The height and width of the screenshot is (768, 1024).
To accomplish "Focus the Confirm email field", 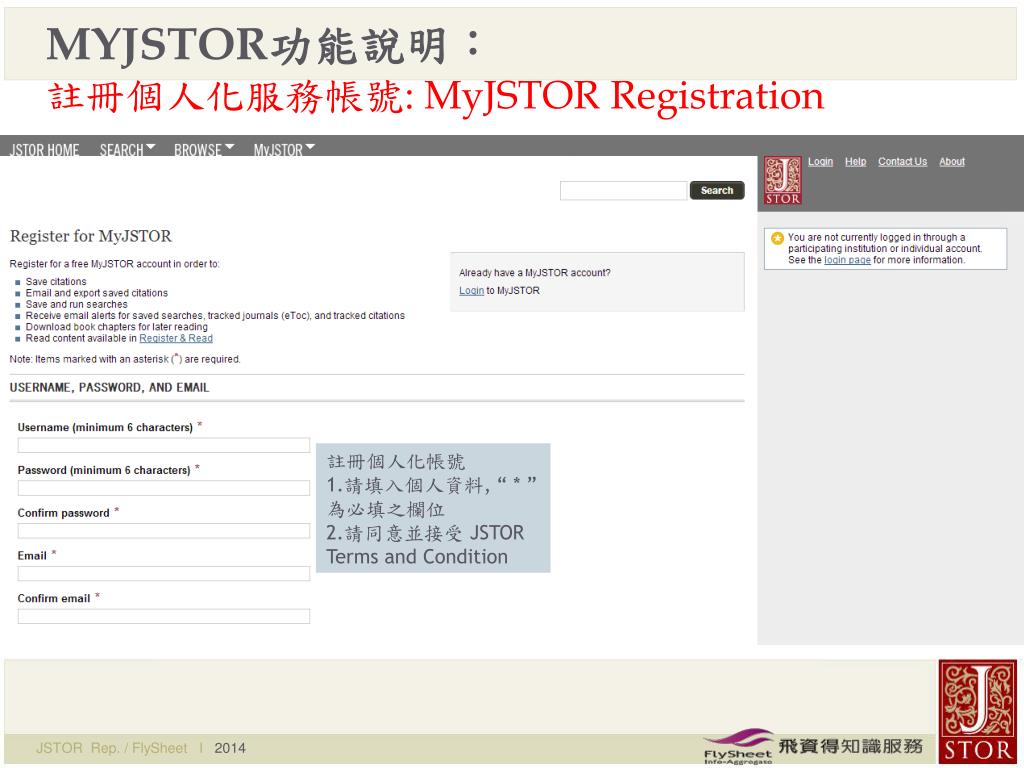I will coord(164,616).
